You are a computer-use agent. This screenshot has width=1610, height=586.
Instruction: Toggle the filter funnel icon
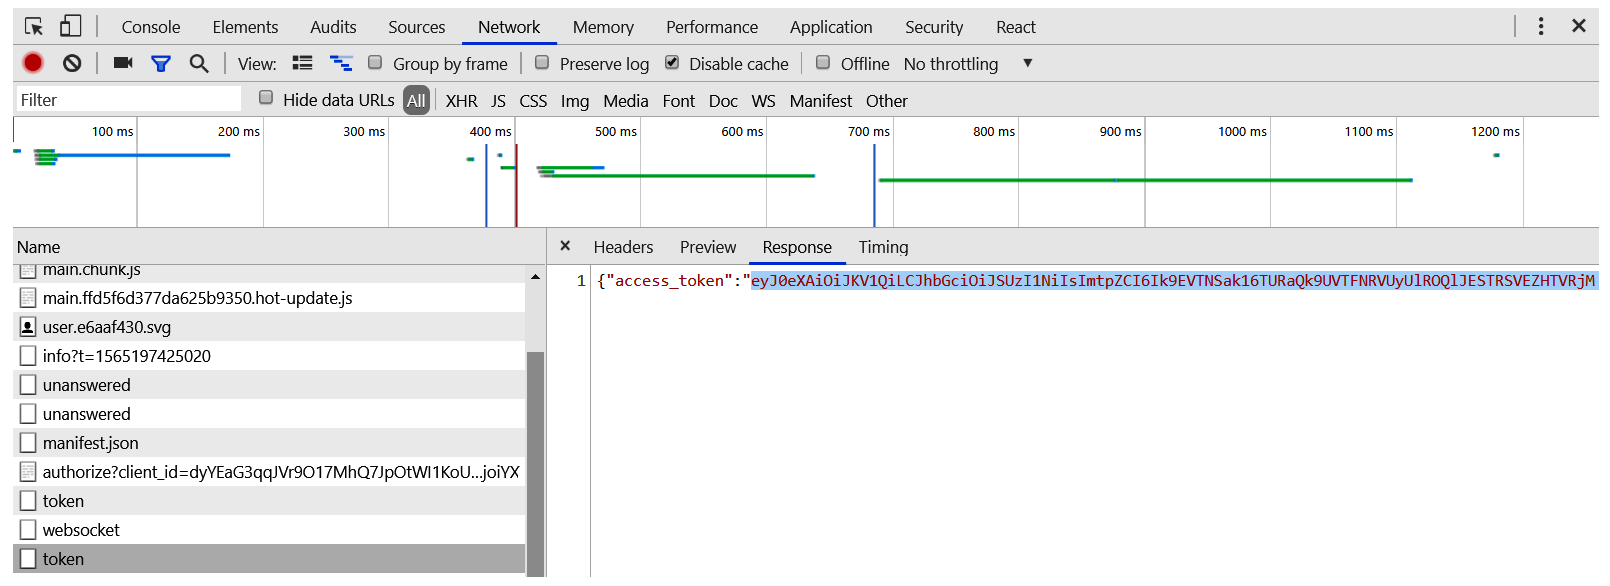tap(160, 63)
